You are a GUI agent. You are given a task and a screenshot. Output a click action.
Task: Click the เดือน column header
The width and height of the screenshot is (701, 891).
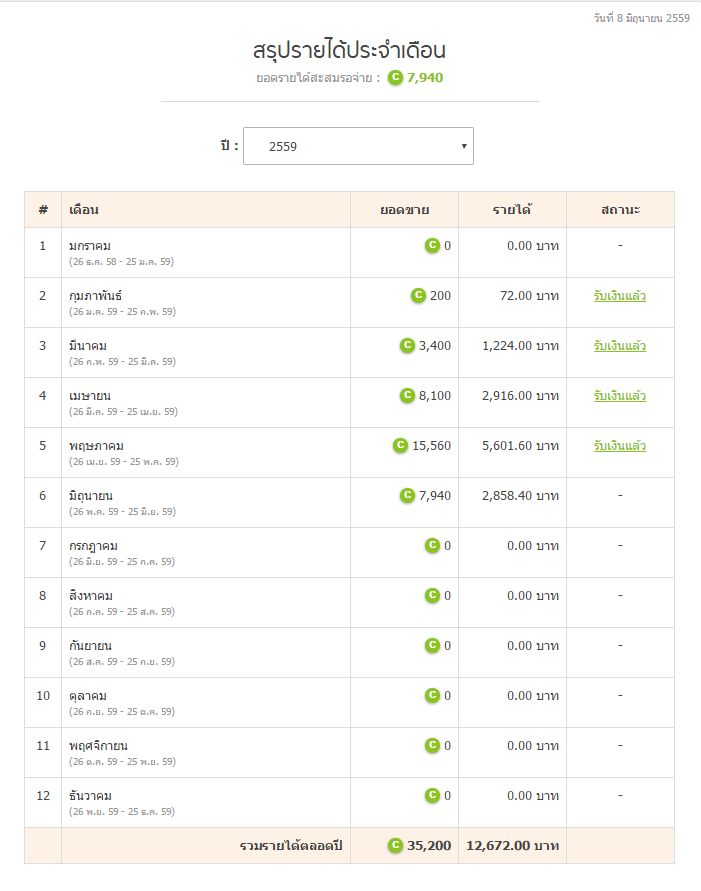click(x=84, y=210)
